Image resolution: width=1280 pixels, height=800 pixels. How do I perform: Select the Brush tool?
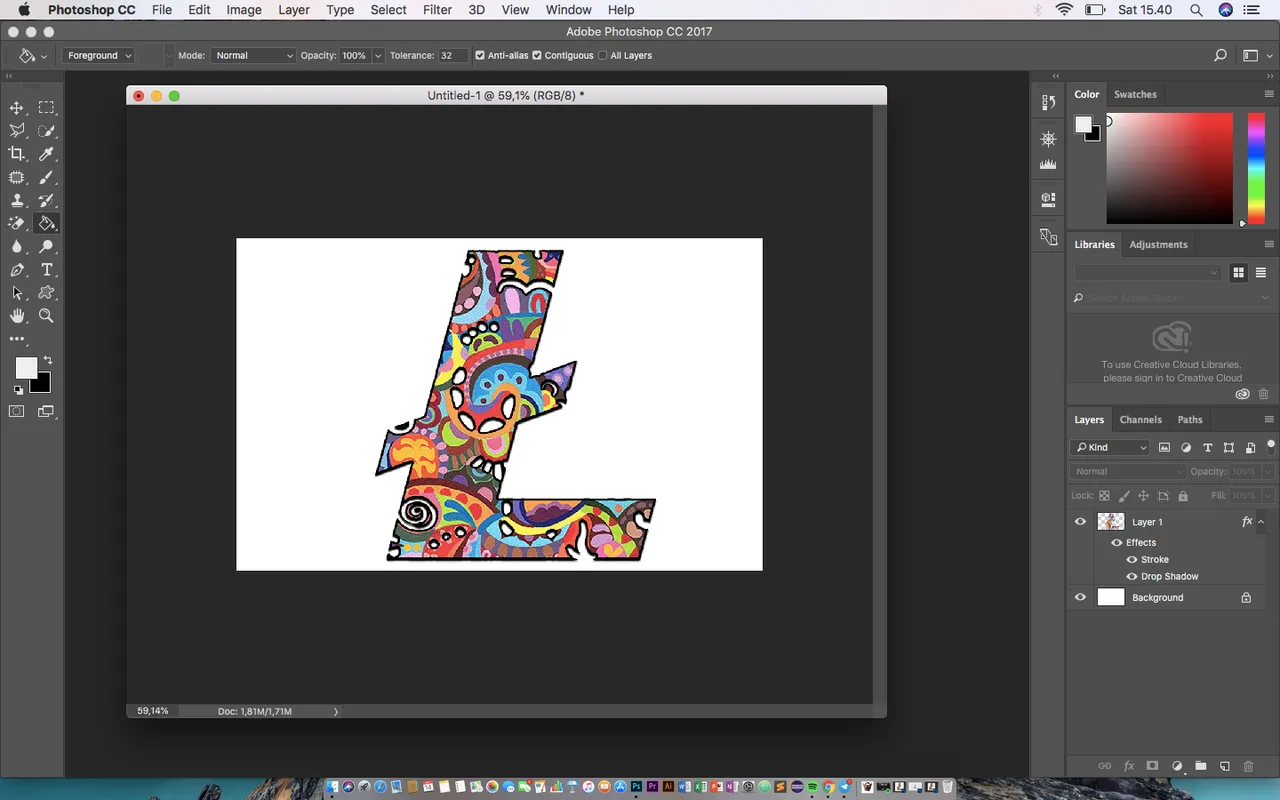[46, 177]
